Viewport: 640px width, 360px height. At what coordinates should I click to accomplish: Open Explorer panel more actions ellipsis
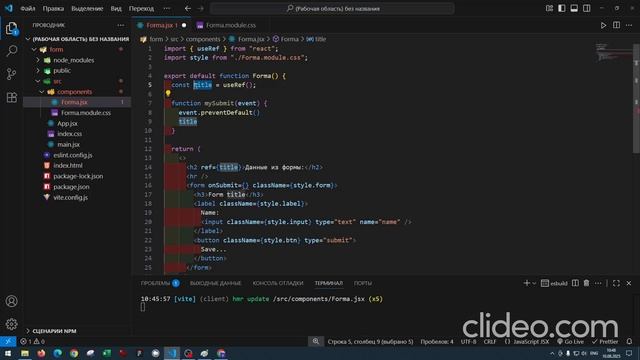point(120,25)
